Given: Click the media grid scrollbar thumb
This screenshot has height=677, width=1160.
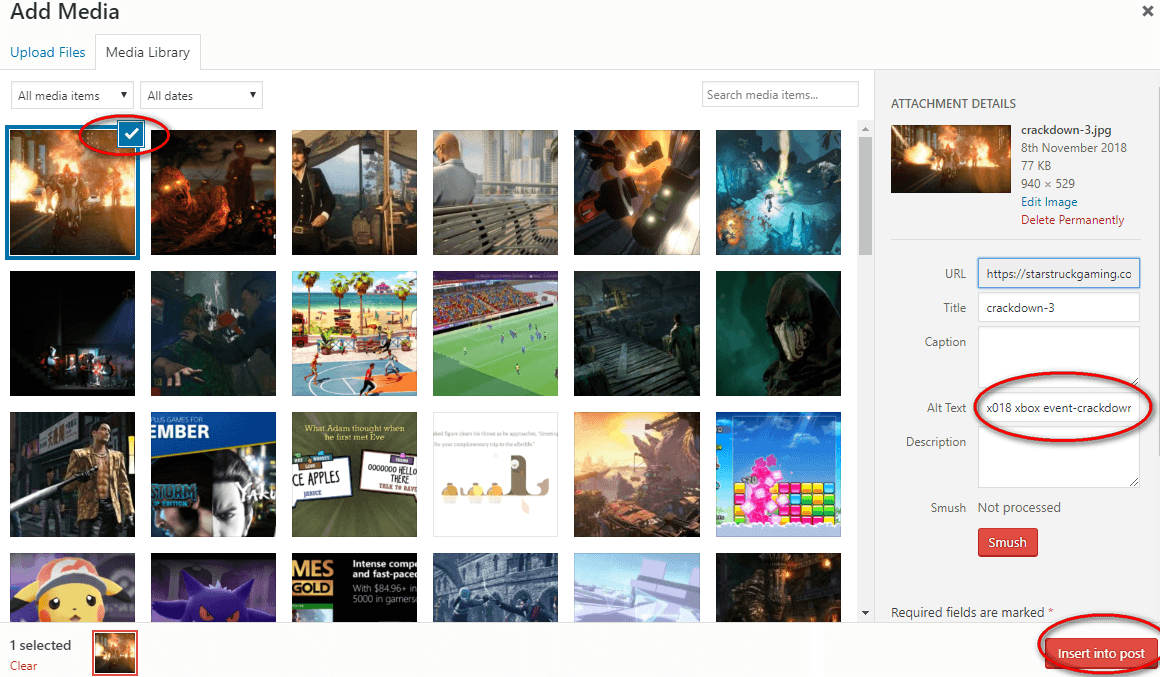Looking at the screenshot, I should coord(866,196).
